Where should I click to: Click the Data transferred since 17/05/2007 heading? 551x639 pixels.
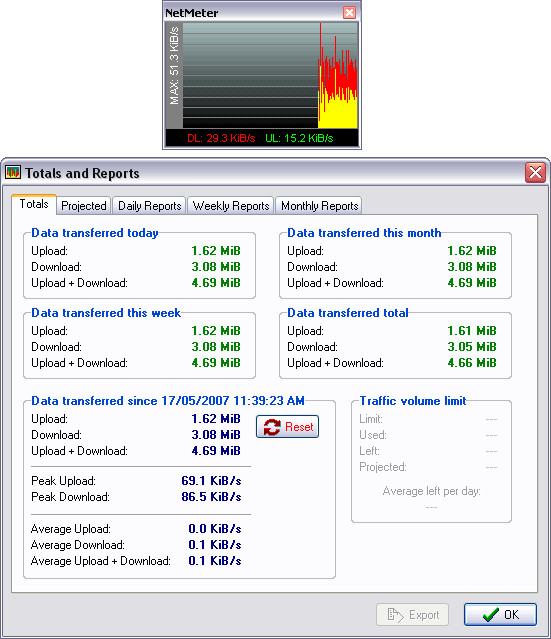pos(168,401)
